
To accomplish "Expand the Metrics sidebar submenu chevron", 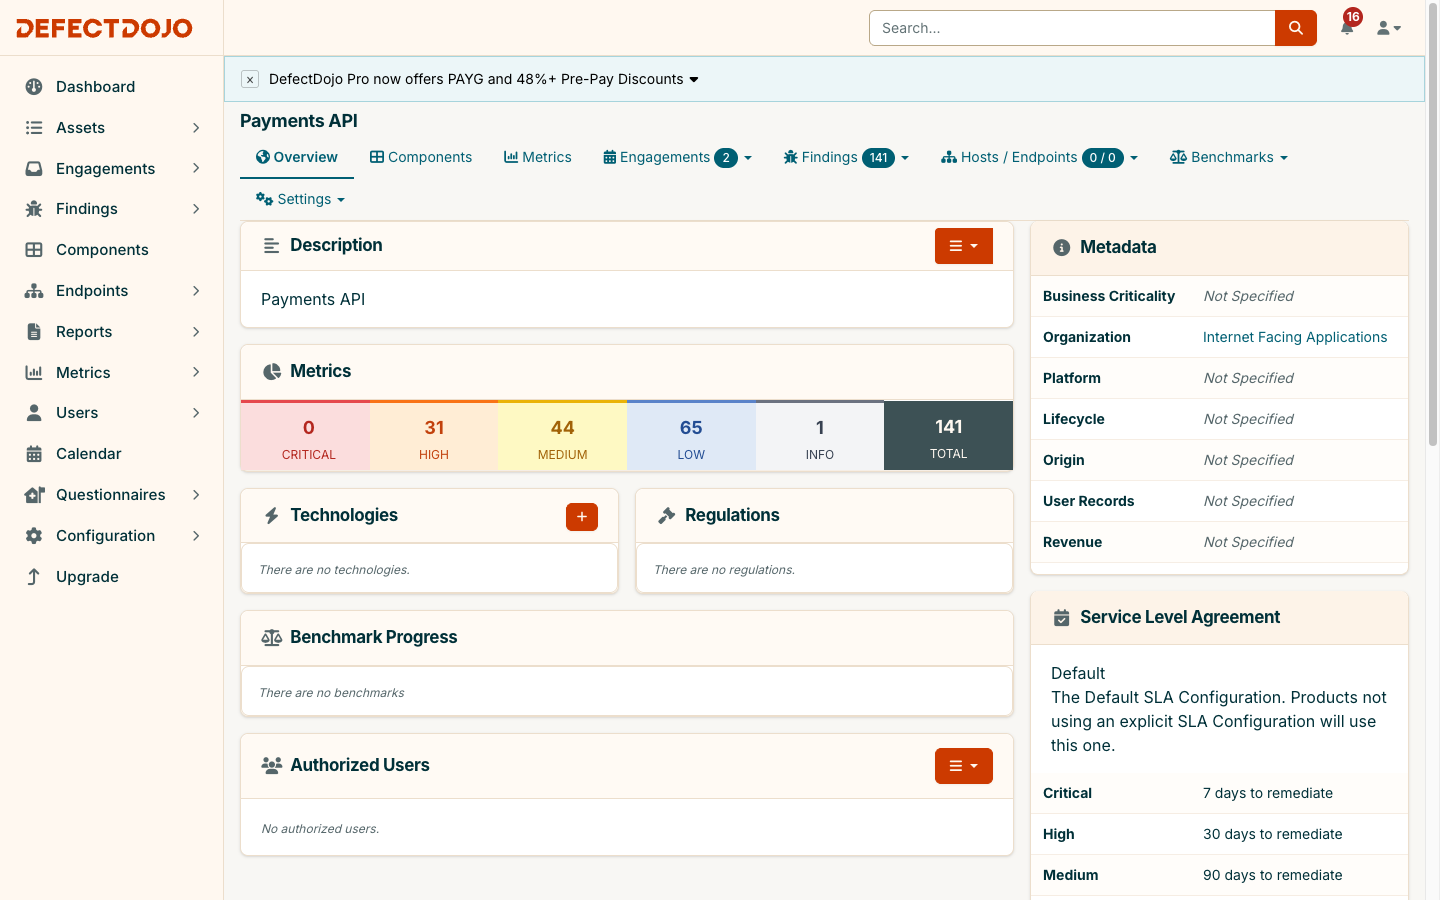I will pyautogui.click(x=196, y=373).
